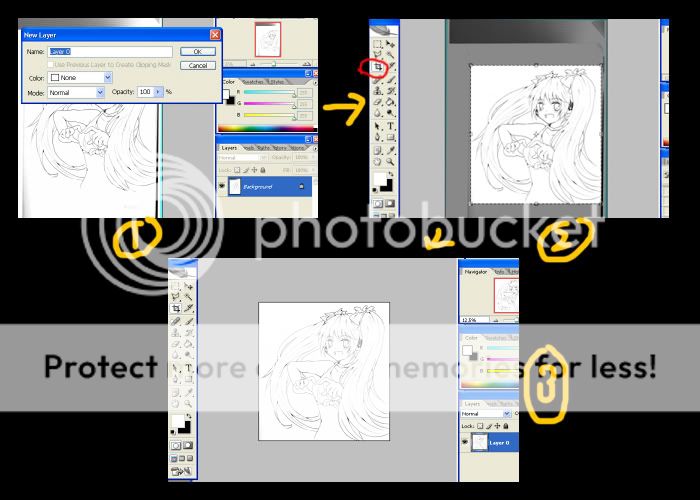Select the Rectangular Marquee tool in the top-right toolbox

pos(378,44)
